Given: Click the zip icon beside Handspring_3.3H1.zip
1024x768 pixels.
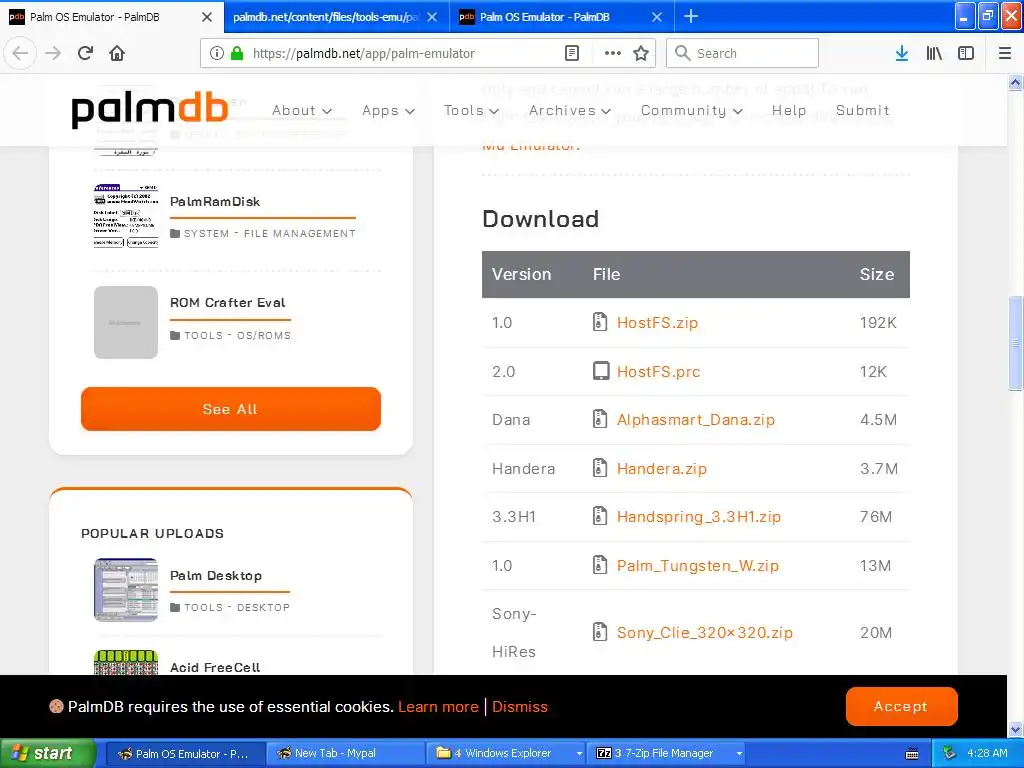Looking at the screenshot, I should coord(600,516).
